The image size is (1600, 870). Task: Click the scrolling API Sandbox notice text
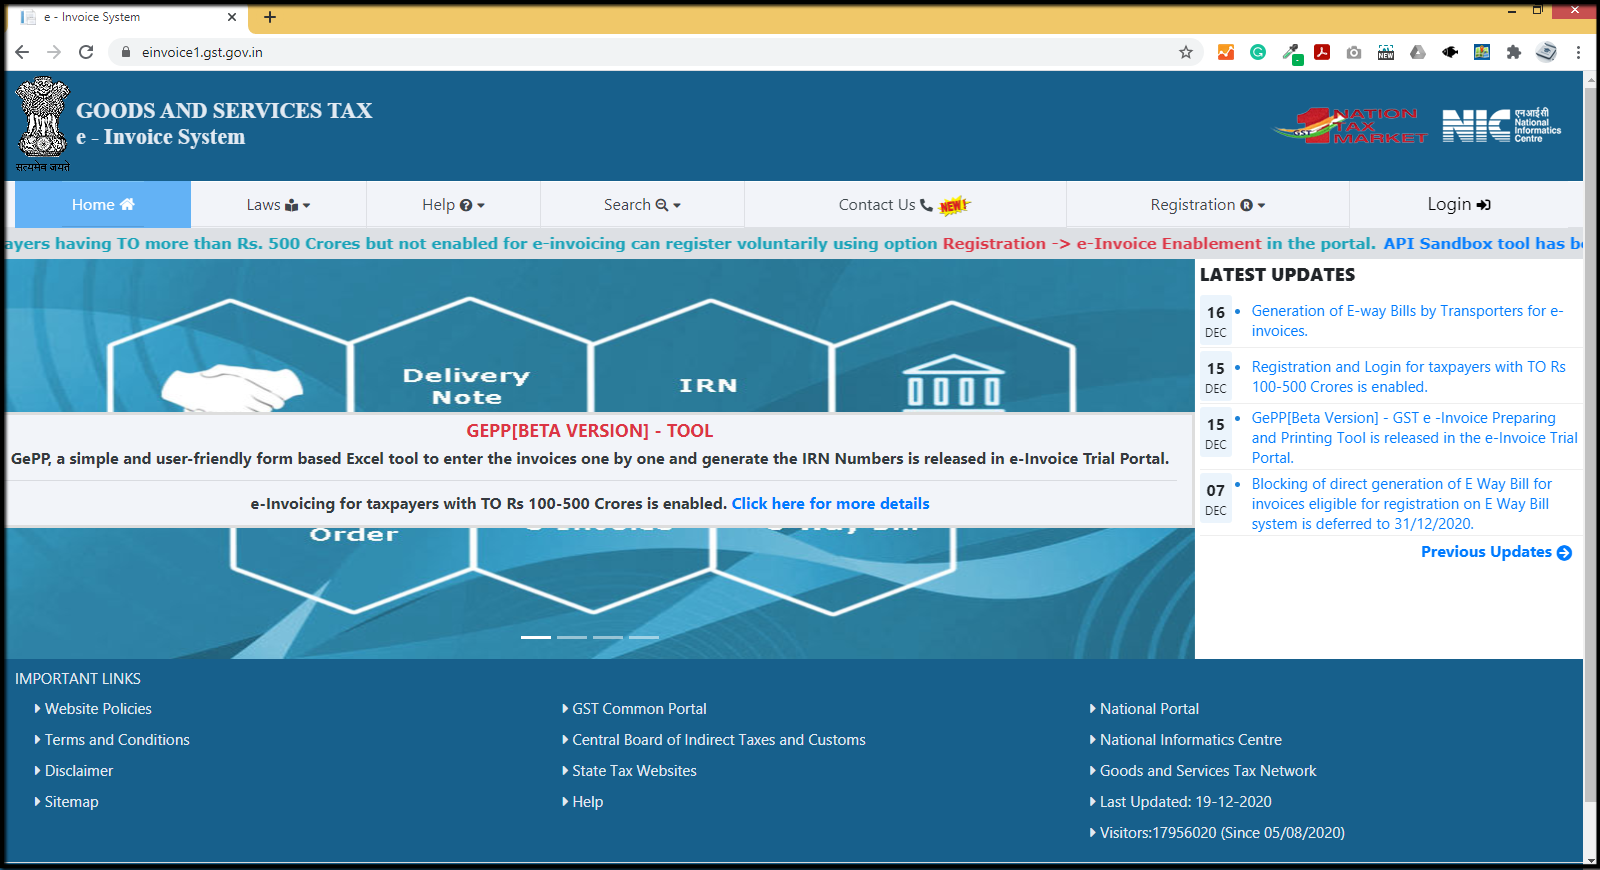pos(1484,244)
